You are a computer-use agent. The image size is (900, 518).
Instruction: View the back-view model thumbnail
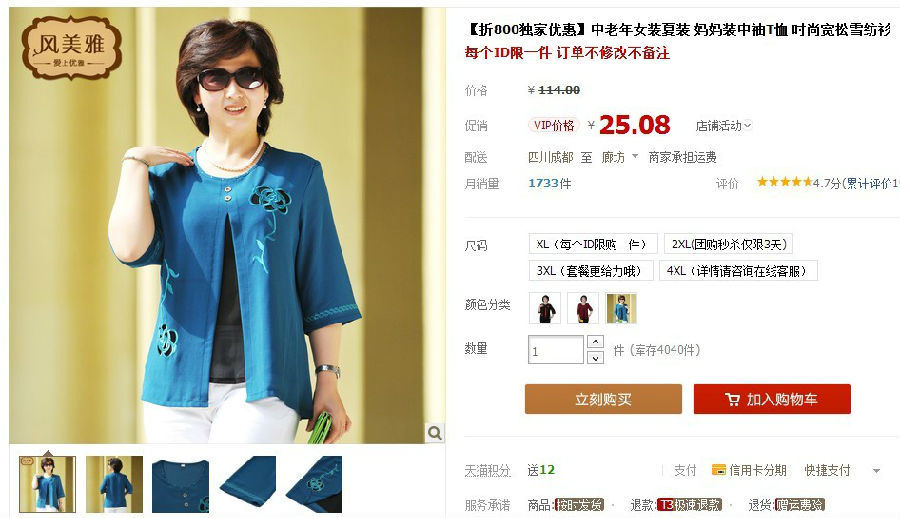point(114,484)
